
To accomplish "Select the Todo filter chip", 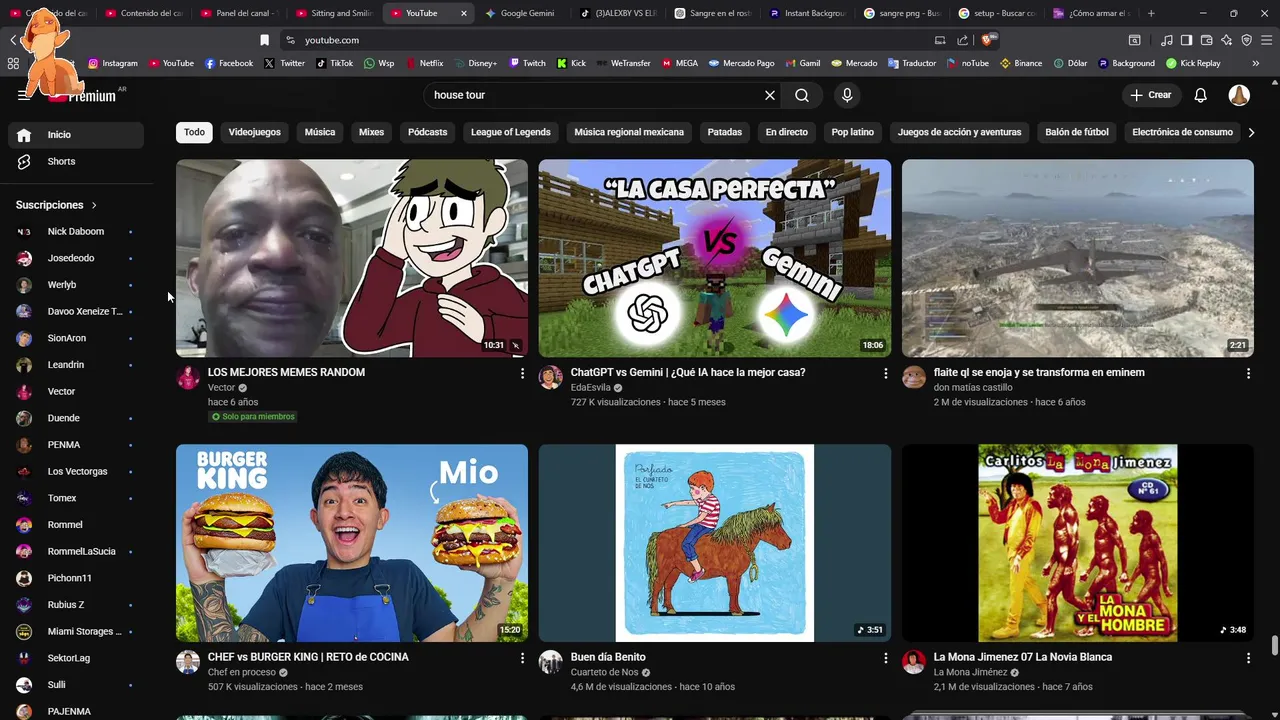I will [194, 132].
